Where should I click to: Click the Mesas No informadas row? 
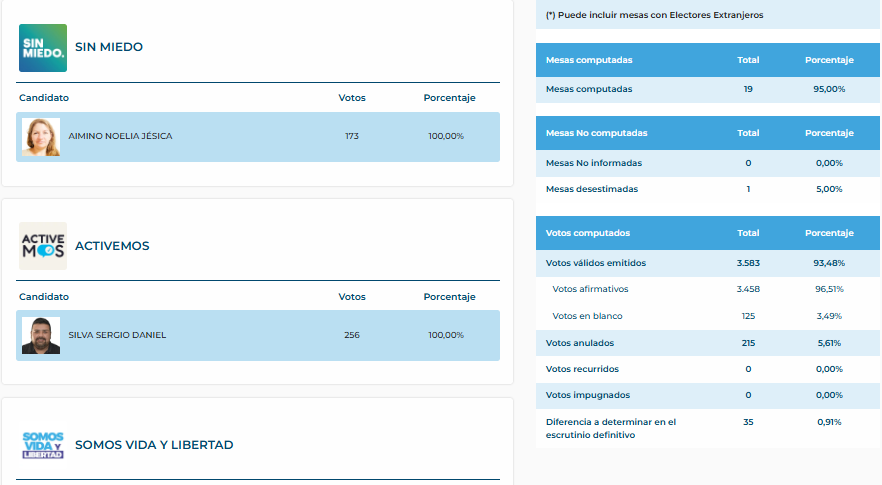pyautogui.click(x=708, y=163)
